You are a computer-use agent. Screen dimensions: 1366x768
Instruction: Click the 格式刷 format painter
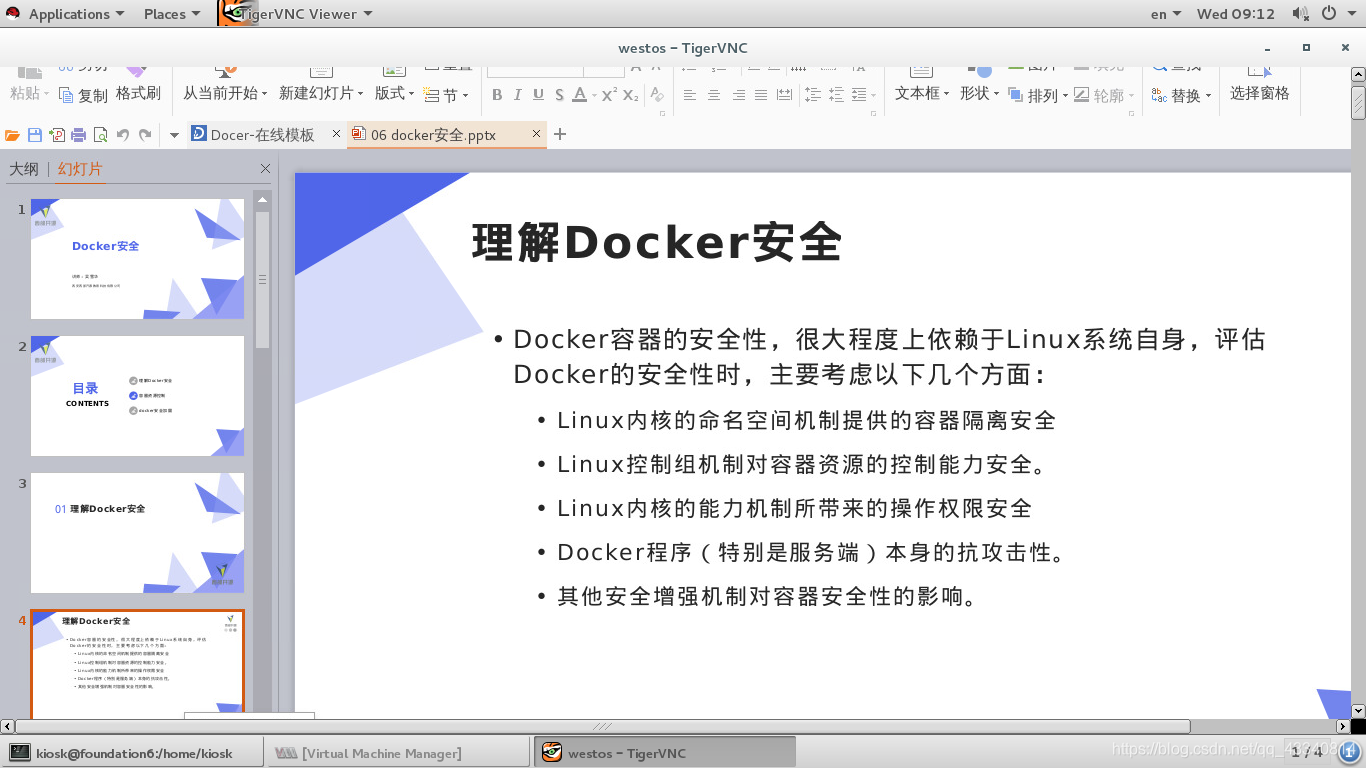(138, 93)
